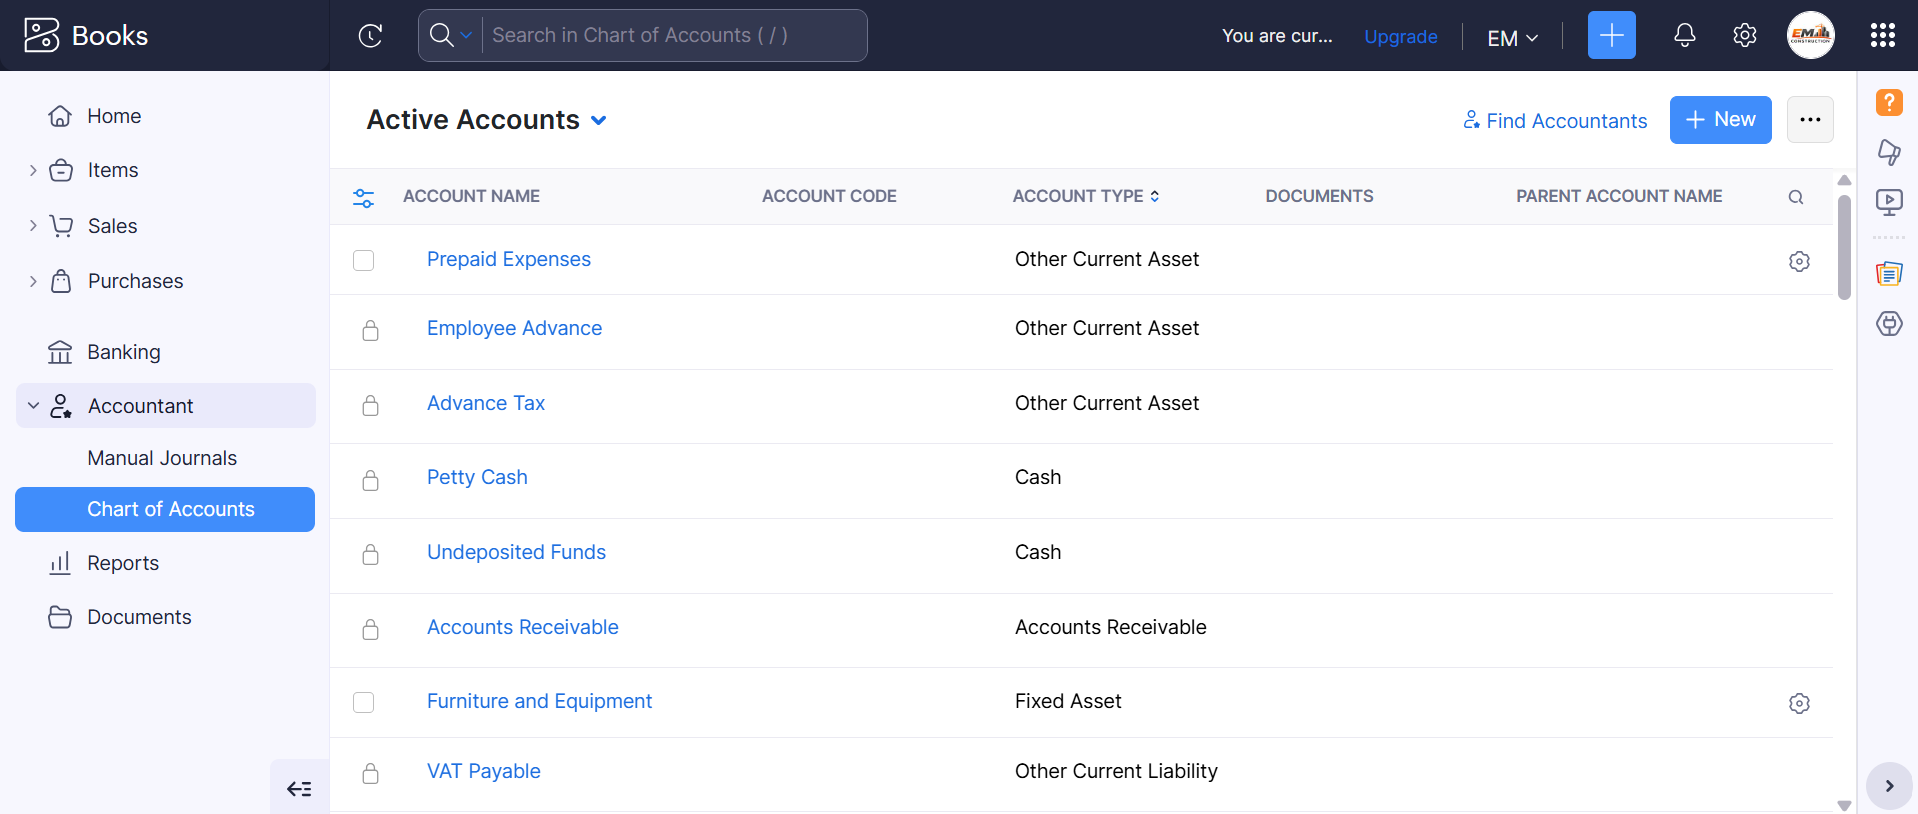Viewport: 1918px width, 814px height.
Task: Click the New account button
Action: pyautogui.click(x=1720, y=120)
